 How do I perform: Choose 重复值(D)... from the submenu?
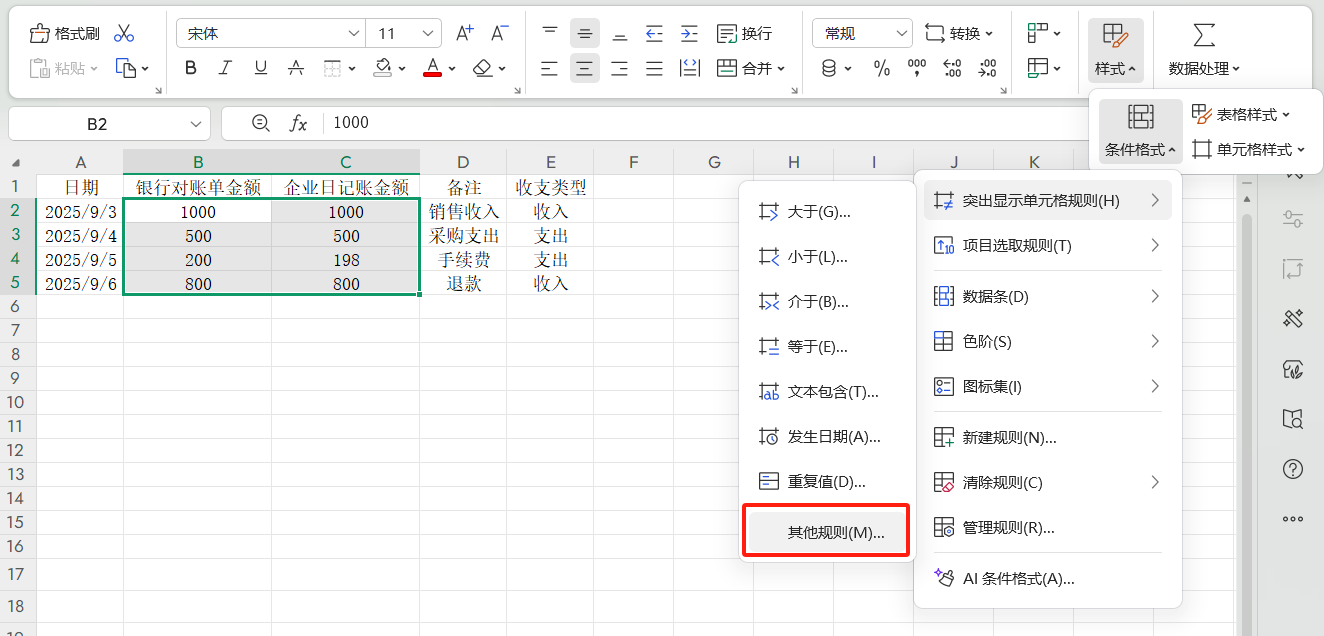[825, 481]
